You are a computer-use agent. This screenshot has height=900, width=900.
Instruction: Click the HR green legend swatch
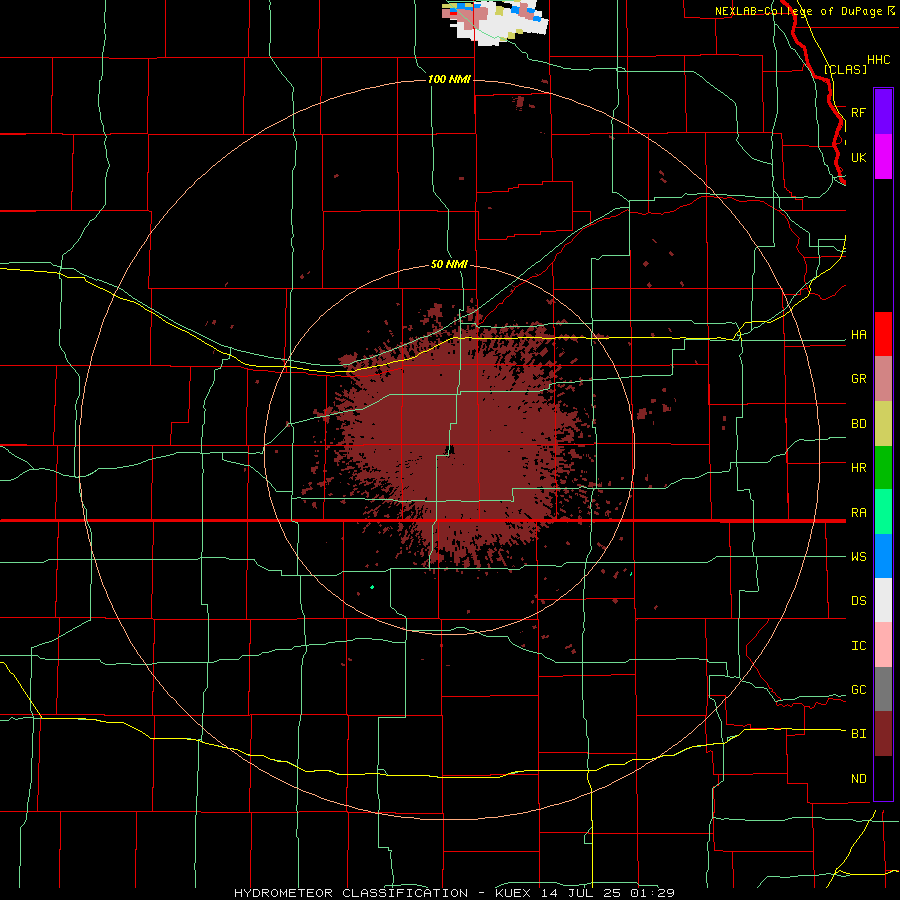[x=883, y=468]
